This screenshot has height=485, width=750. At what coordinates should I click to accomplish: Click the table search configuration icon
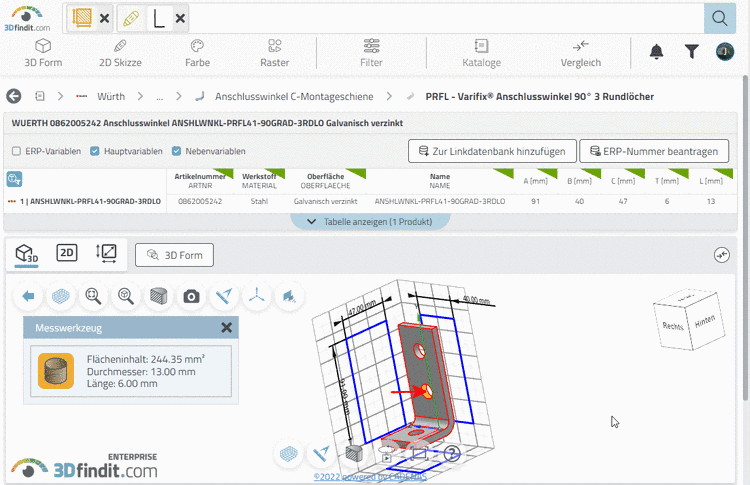coord(14,179)
